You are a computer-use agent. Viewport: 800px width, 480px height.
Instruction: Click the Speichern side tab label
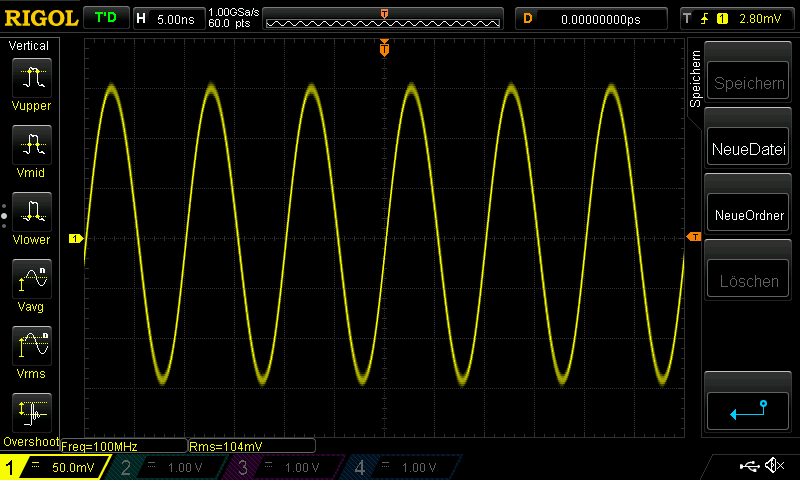pyautogui.click(x=695, y=79)
